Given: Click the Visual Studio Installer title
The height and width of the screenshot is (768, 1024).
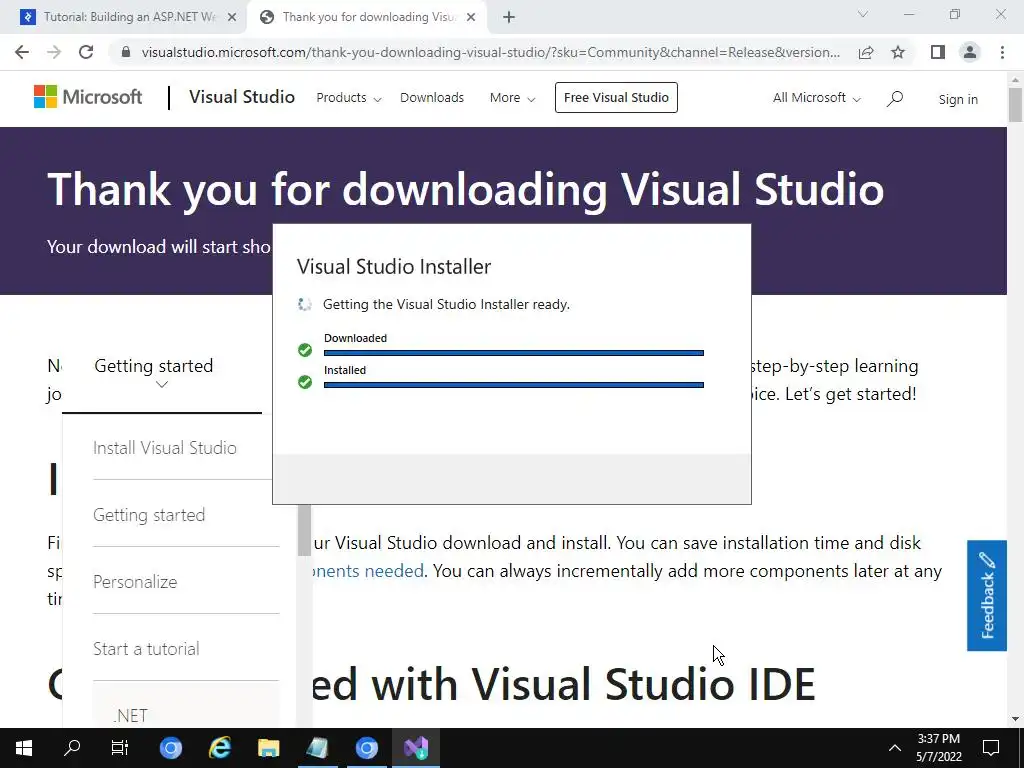Looking at the screenshot, I should tap(394, 266).
